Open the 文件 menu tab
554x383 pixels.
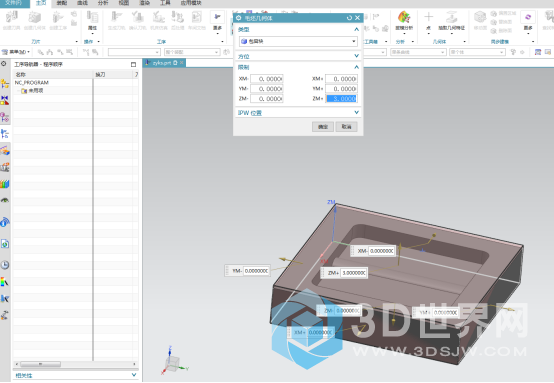14,3
